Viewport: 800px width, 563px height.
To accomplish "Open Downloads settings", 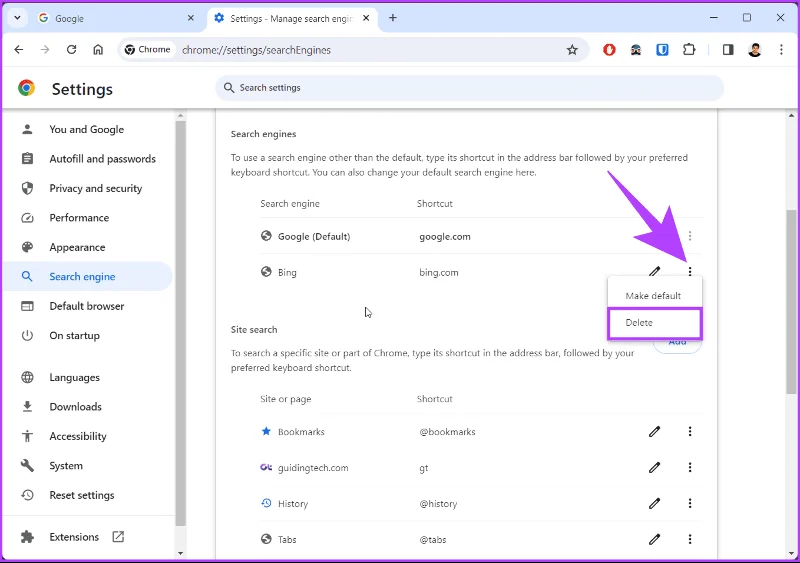I will tap(87, 407).
